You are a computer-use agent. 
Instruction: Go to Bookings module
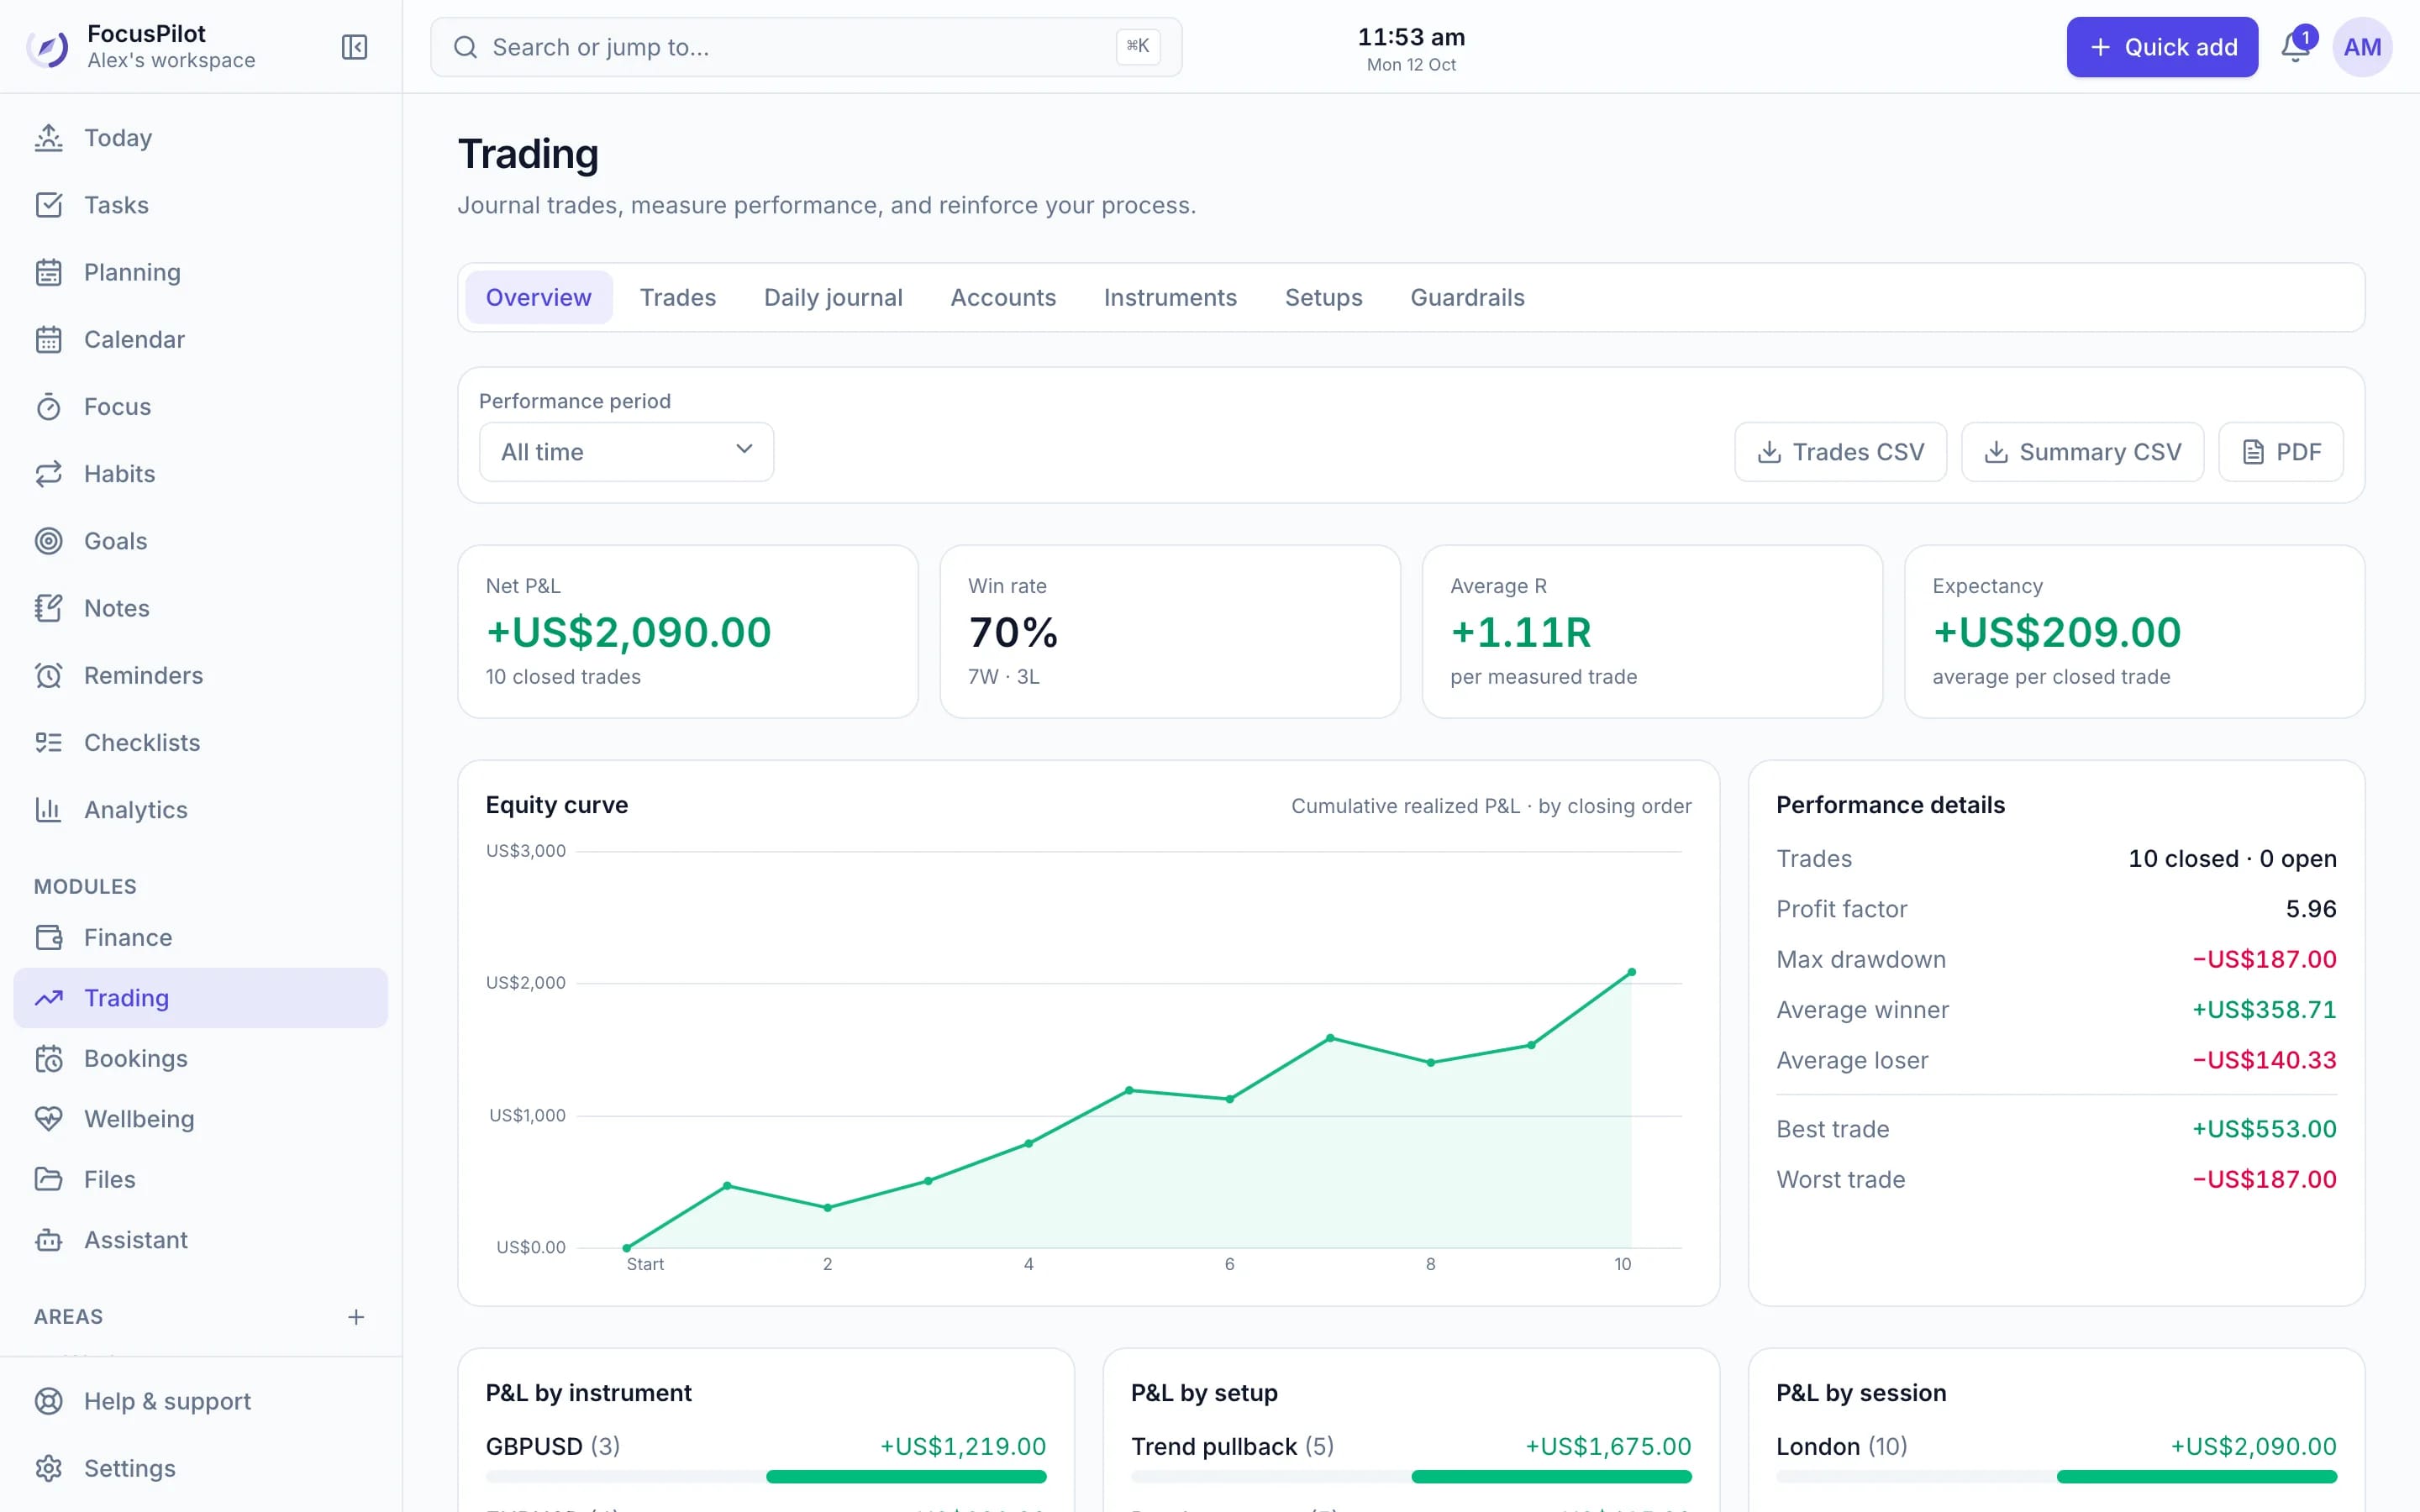coord(201,1058)
